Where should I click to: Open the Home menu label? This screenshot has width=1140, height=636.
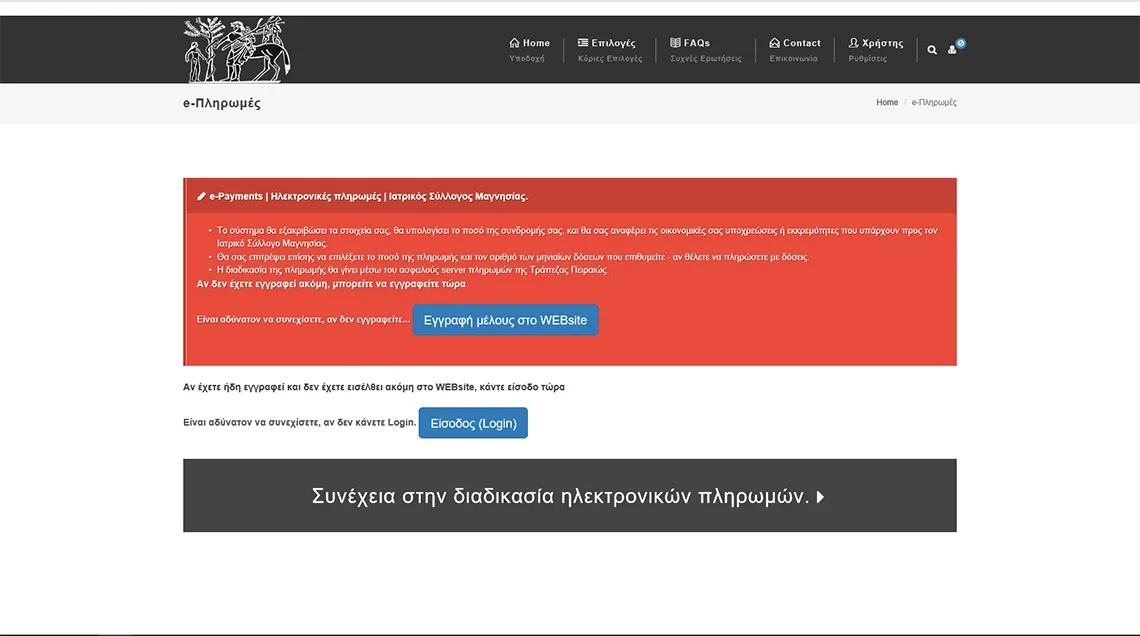[x=536, y=43]
